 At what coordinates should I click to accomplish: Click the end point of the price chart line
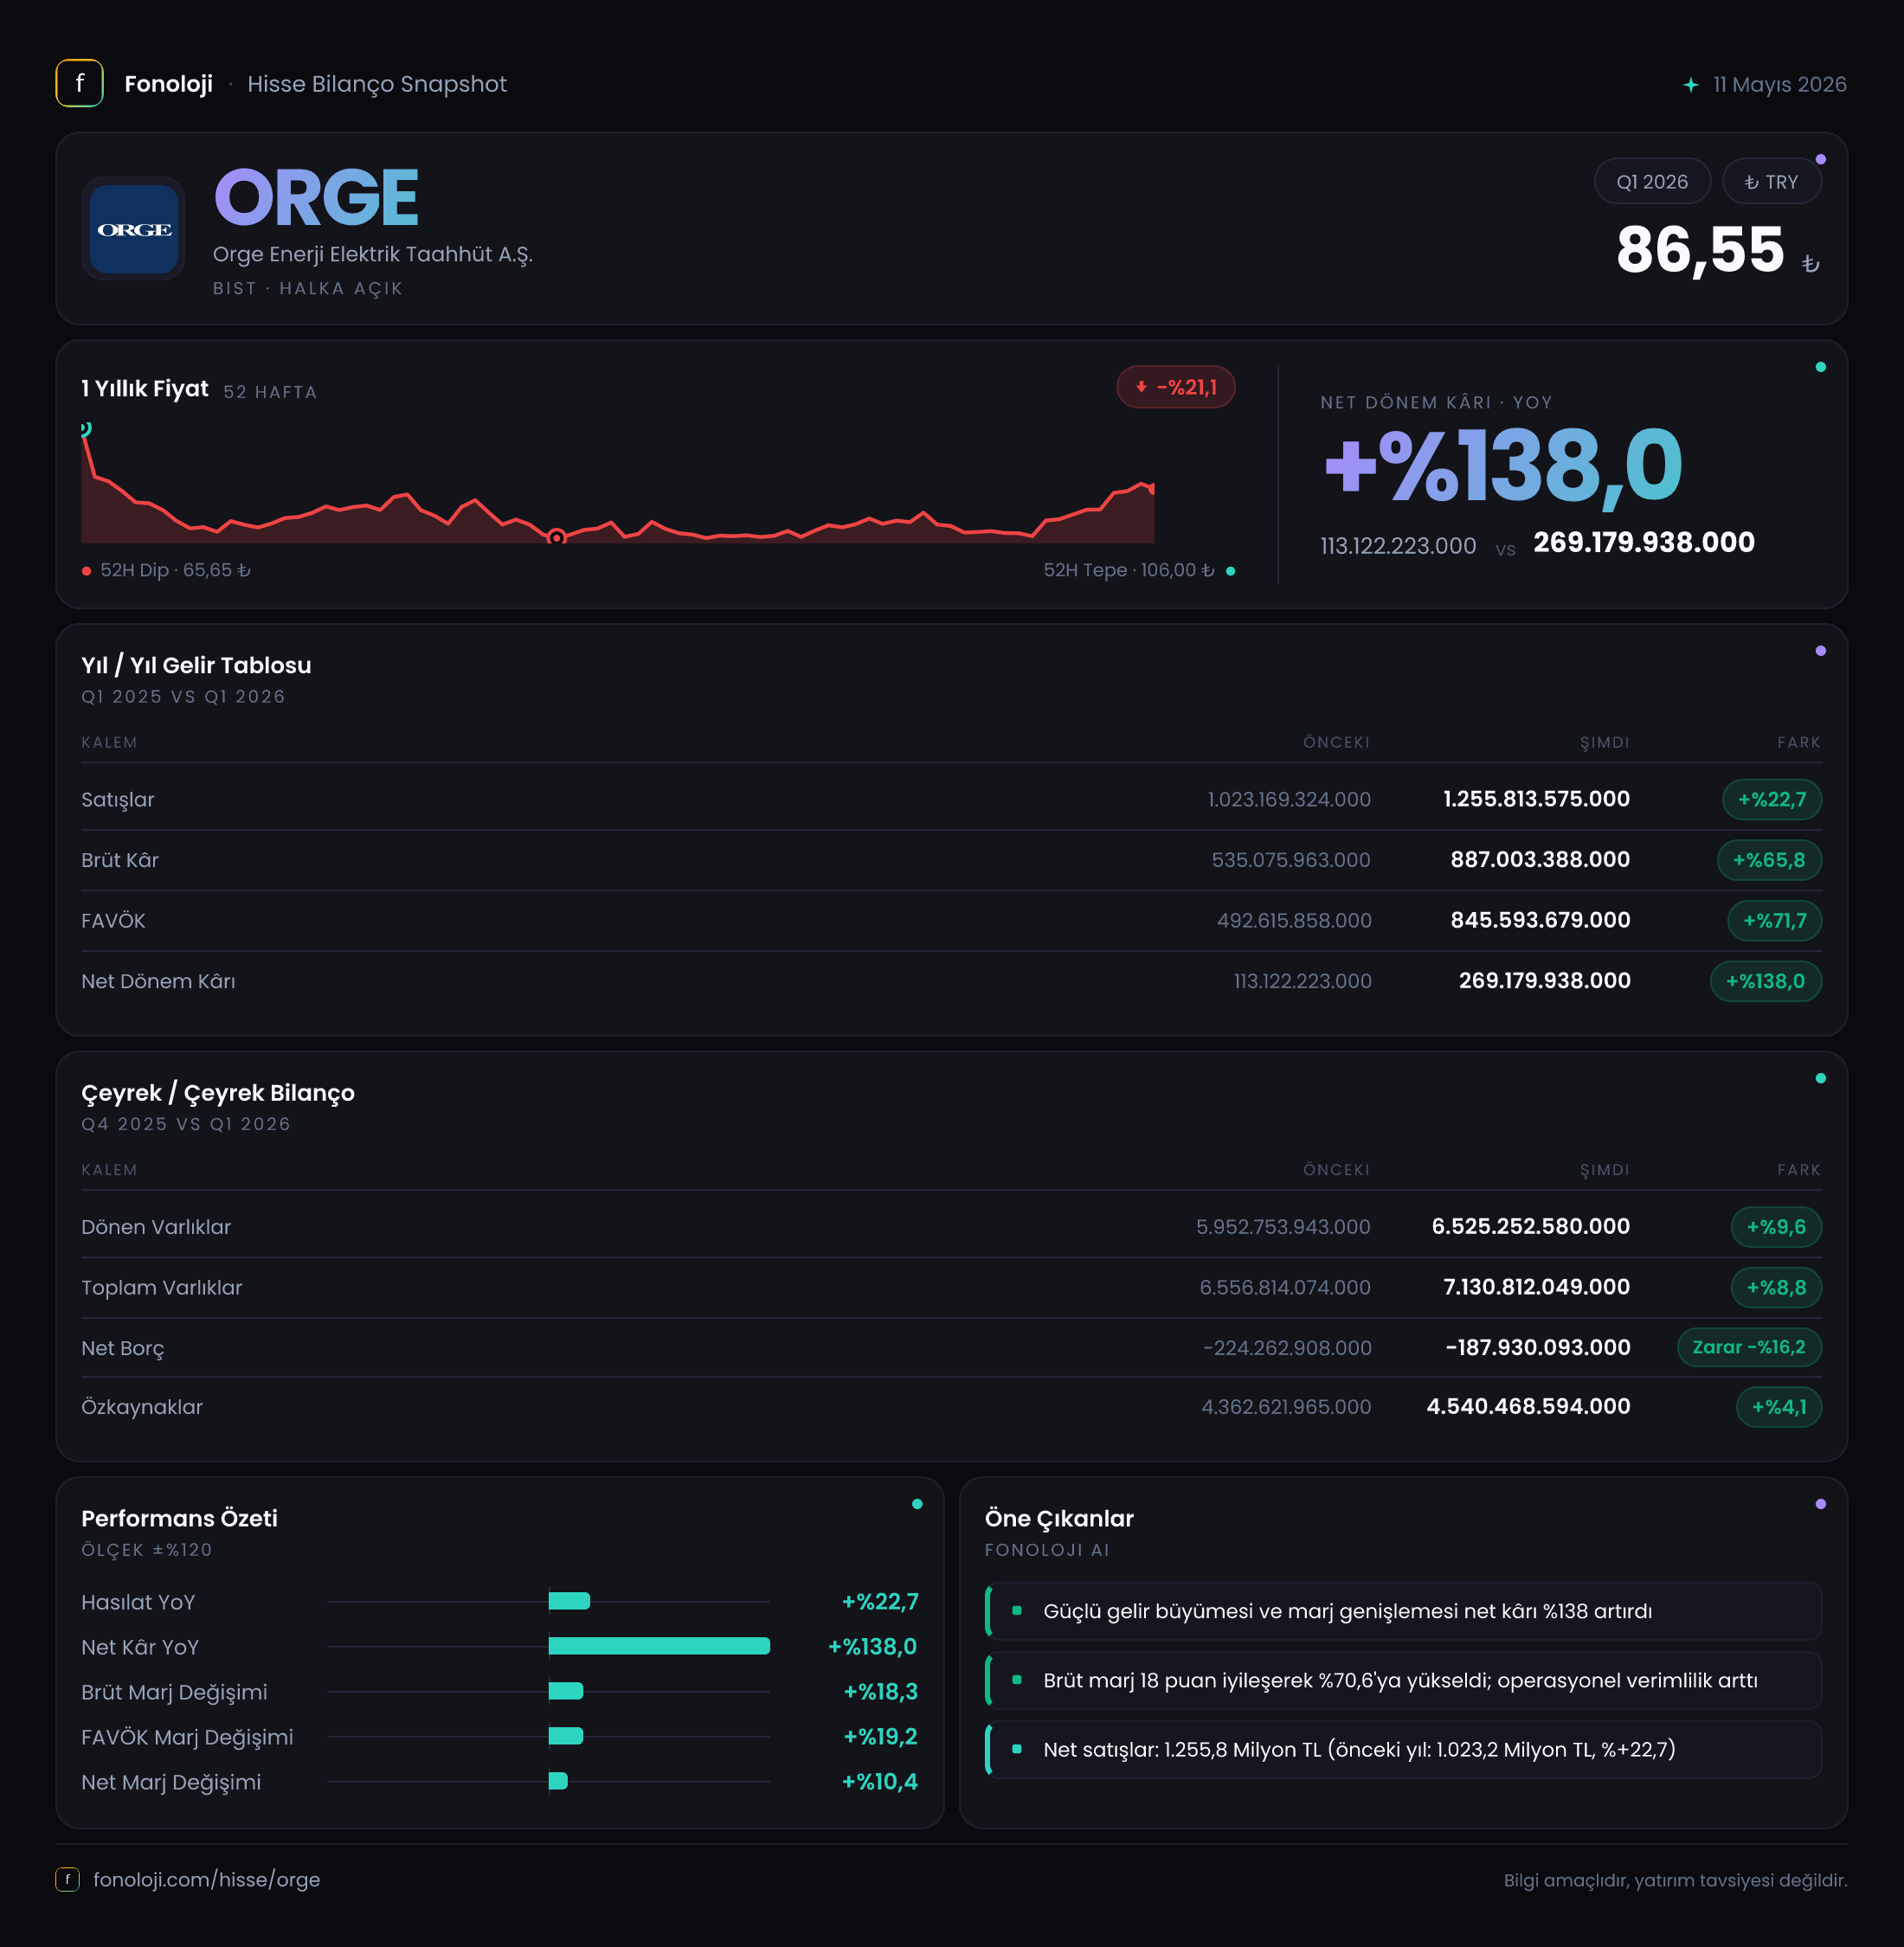1152,489
